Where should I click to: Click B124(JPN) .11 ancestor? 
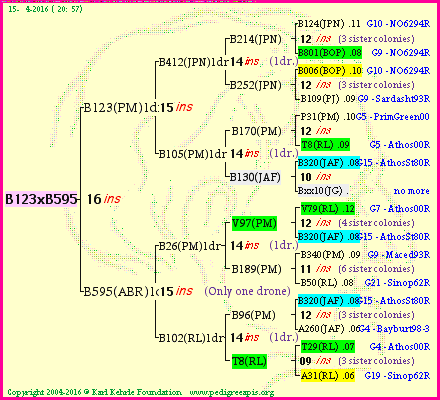coord(329,24)
